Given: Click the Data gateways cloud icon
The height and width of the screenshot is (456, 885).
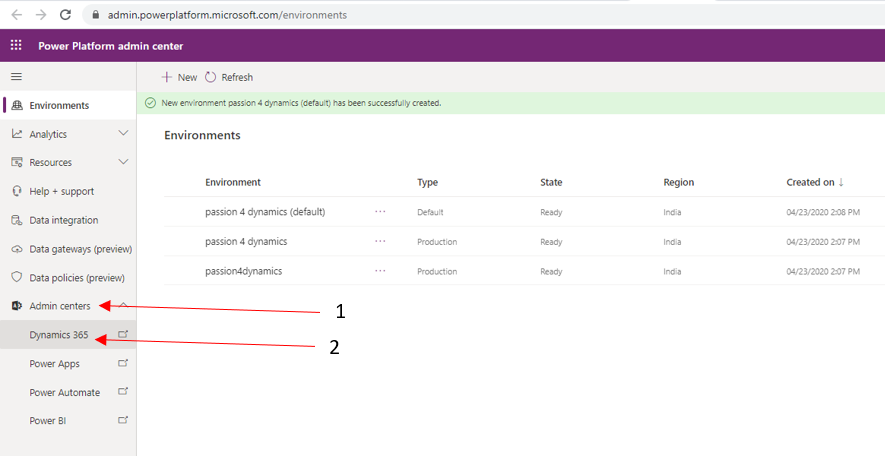Looking at the screenshot, I should click(x=17, y=249).
